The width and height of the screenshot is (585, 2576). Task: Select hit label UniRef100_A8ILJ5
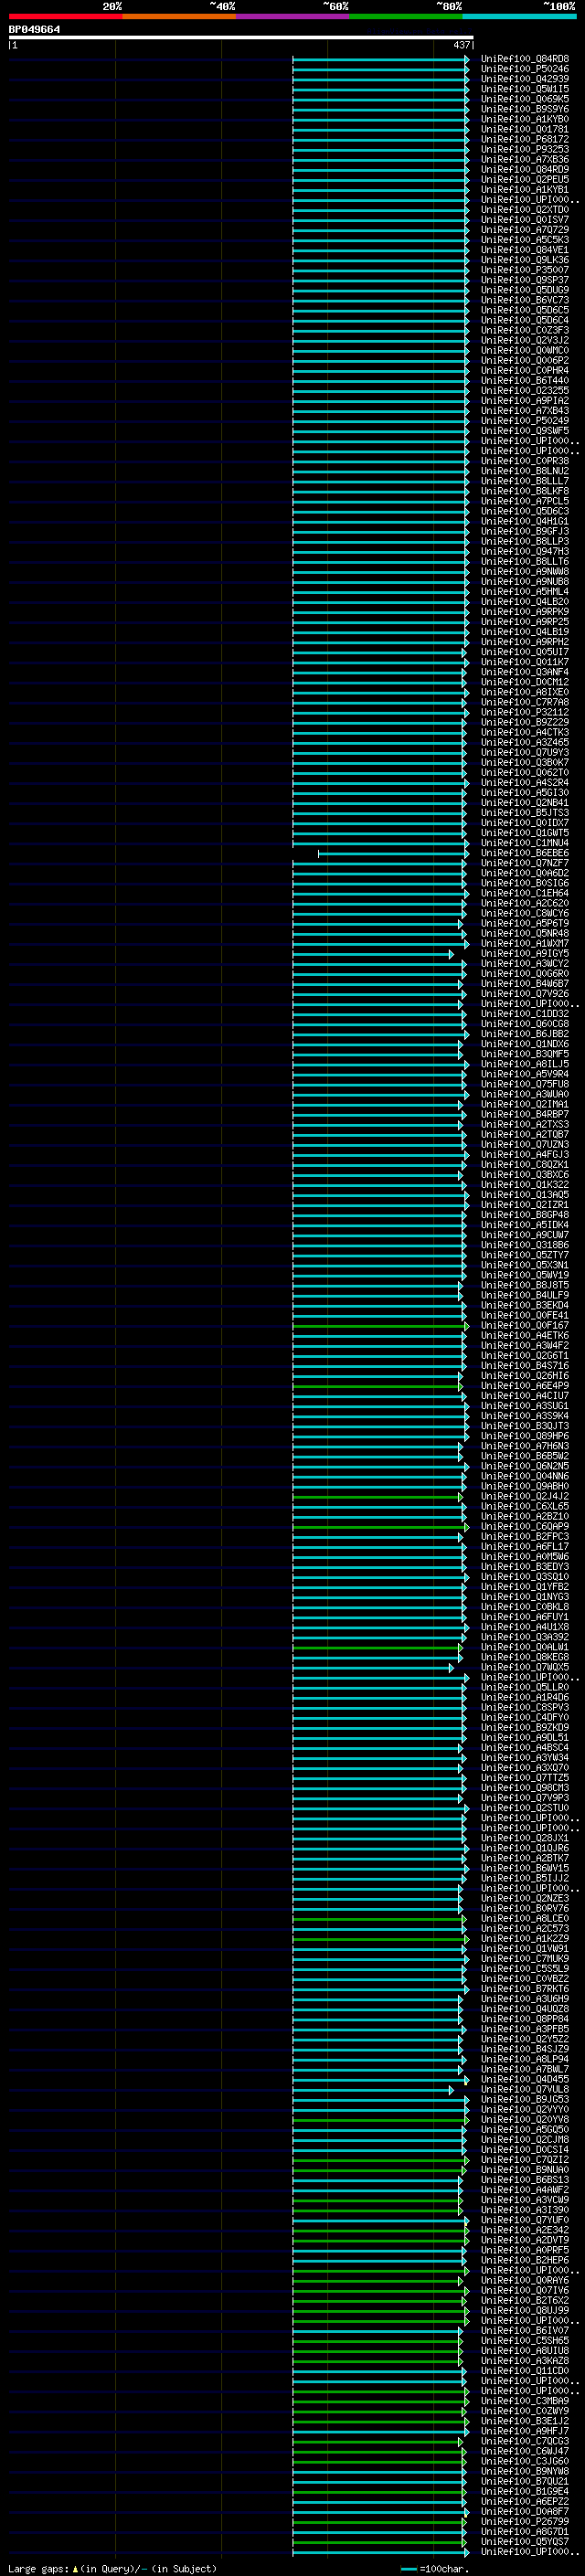coord(525,1064)
